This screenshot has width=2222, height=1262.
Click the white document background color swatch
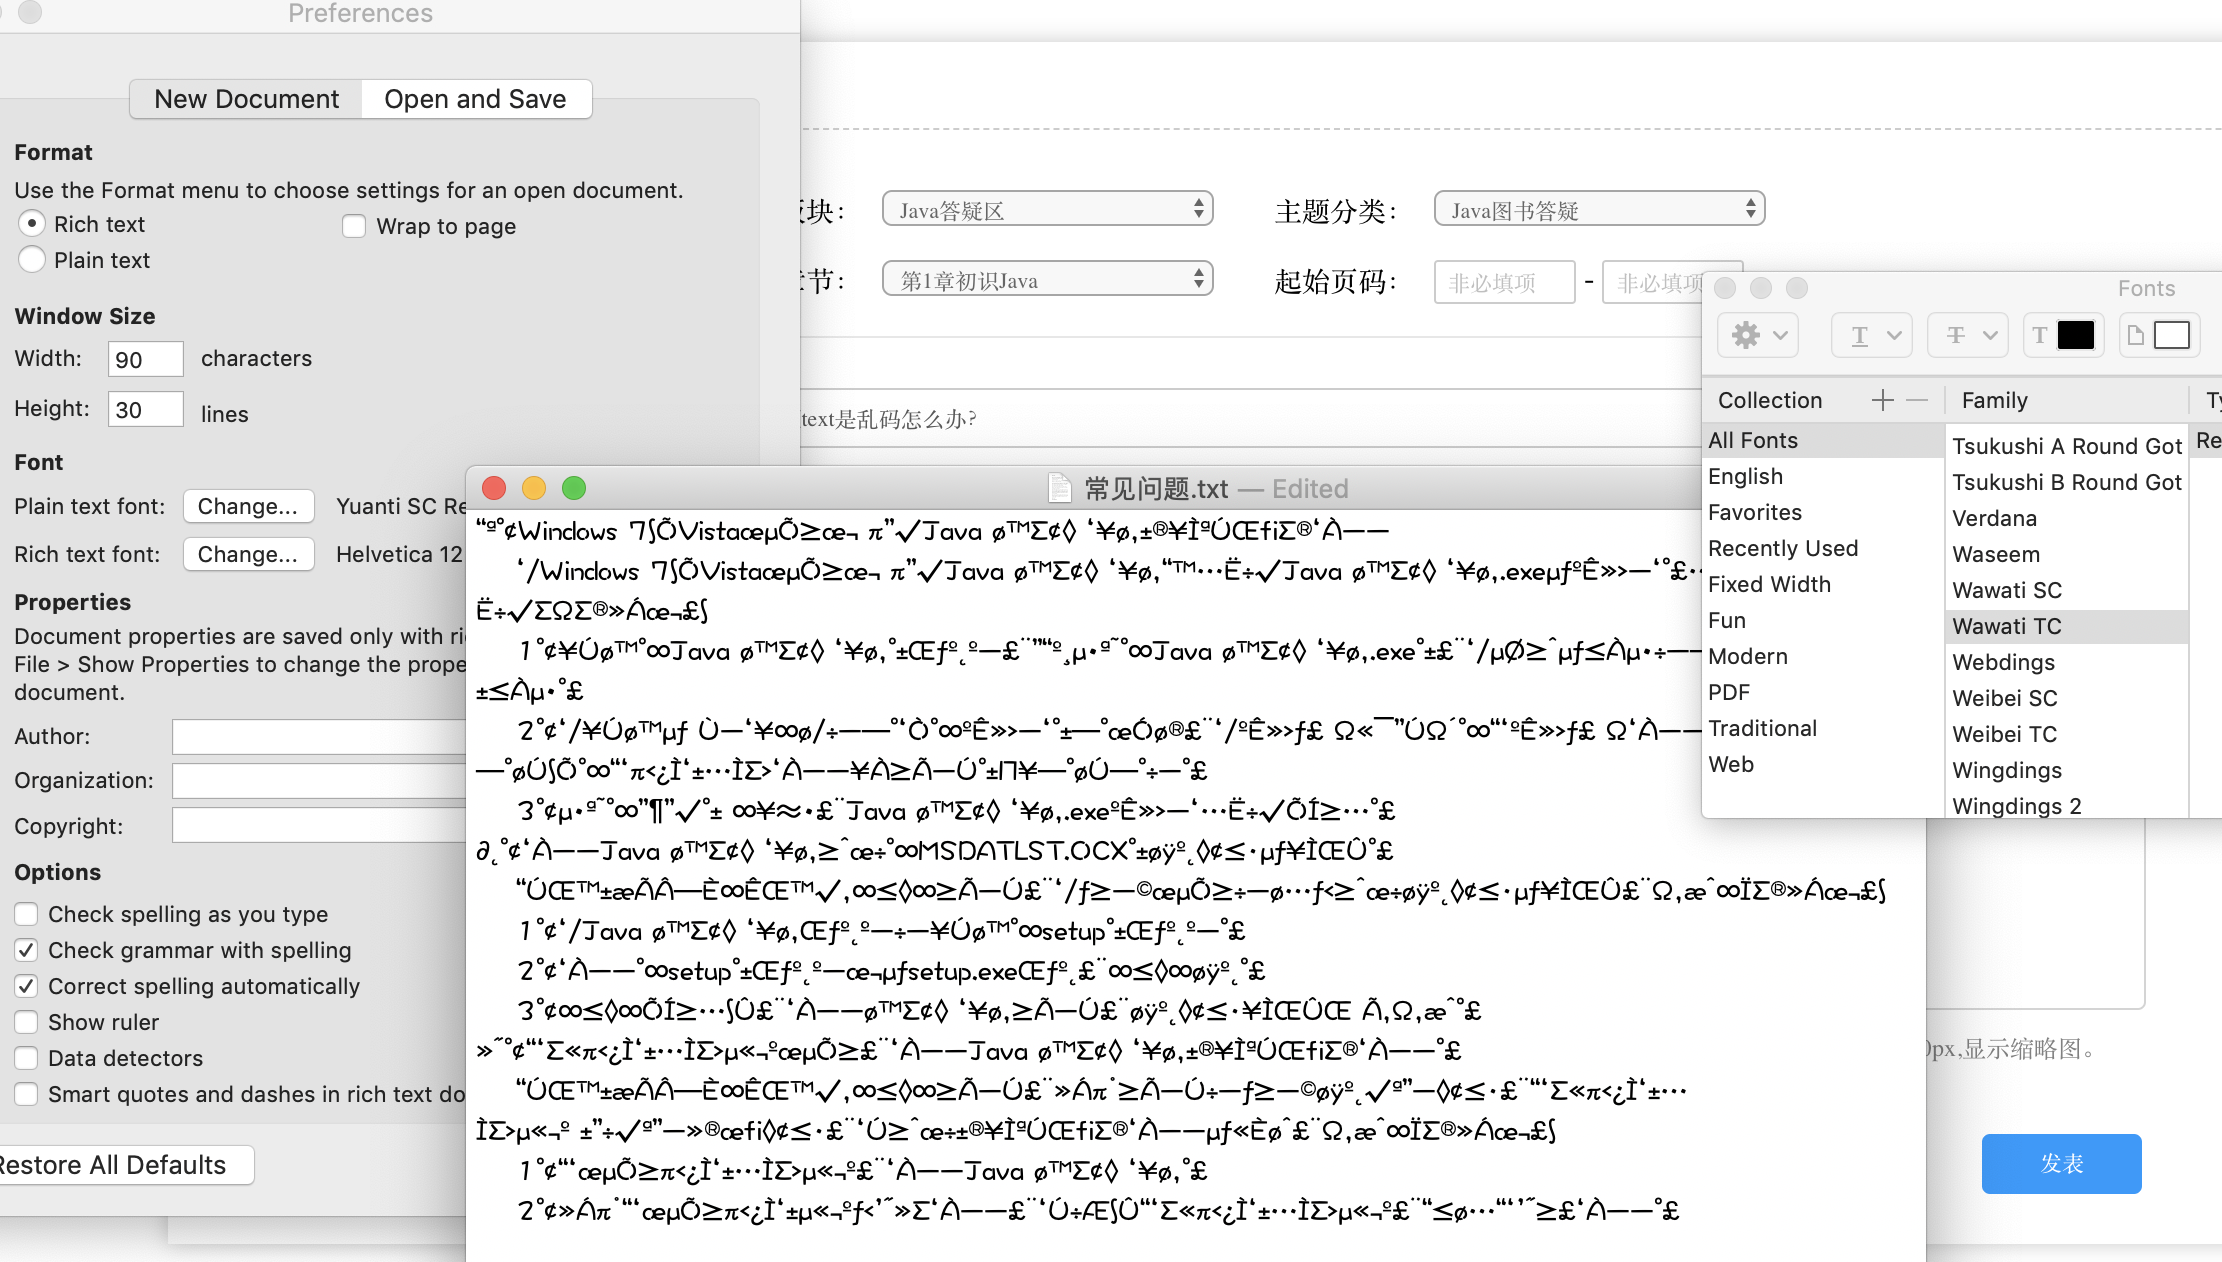coord(2171,335)
